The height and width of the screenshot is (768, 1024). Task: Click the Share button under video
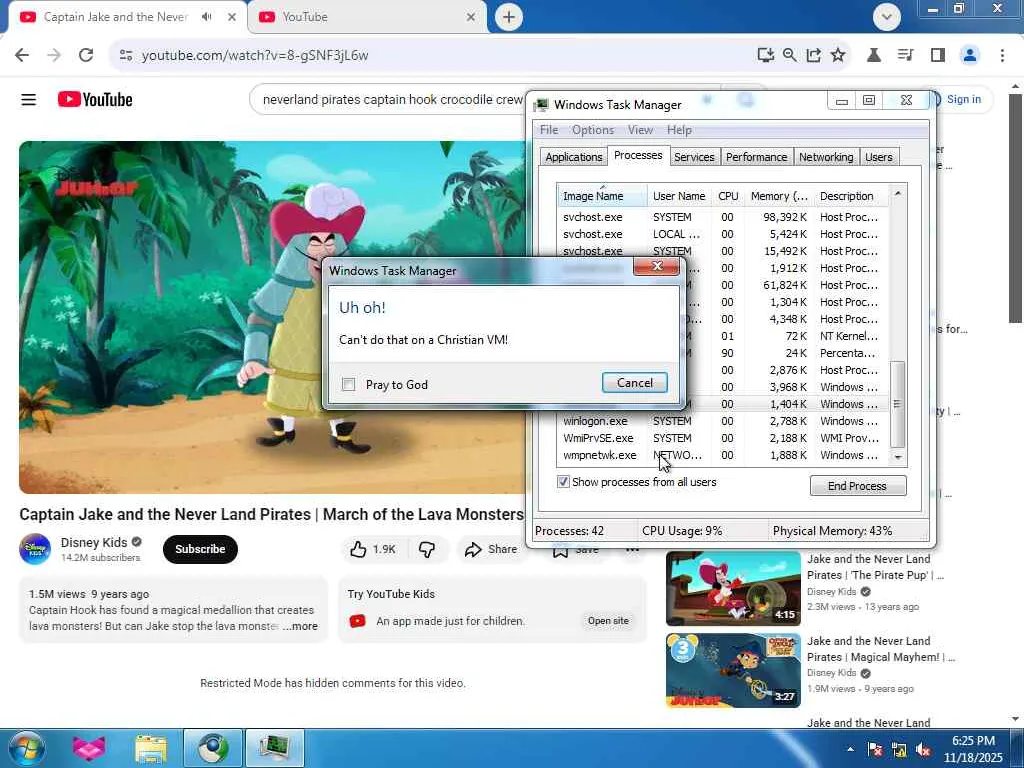click(491, 549)
